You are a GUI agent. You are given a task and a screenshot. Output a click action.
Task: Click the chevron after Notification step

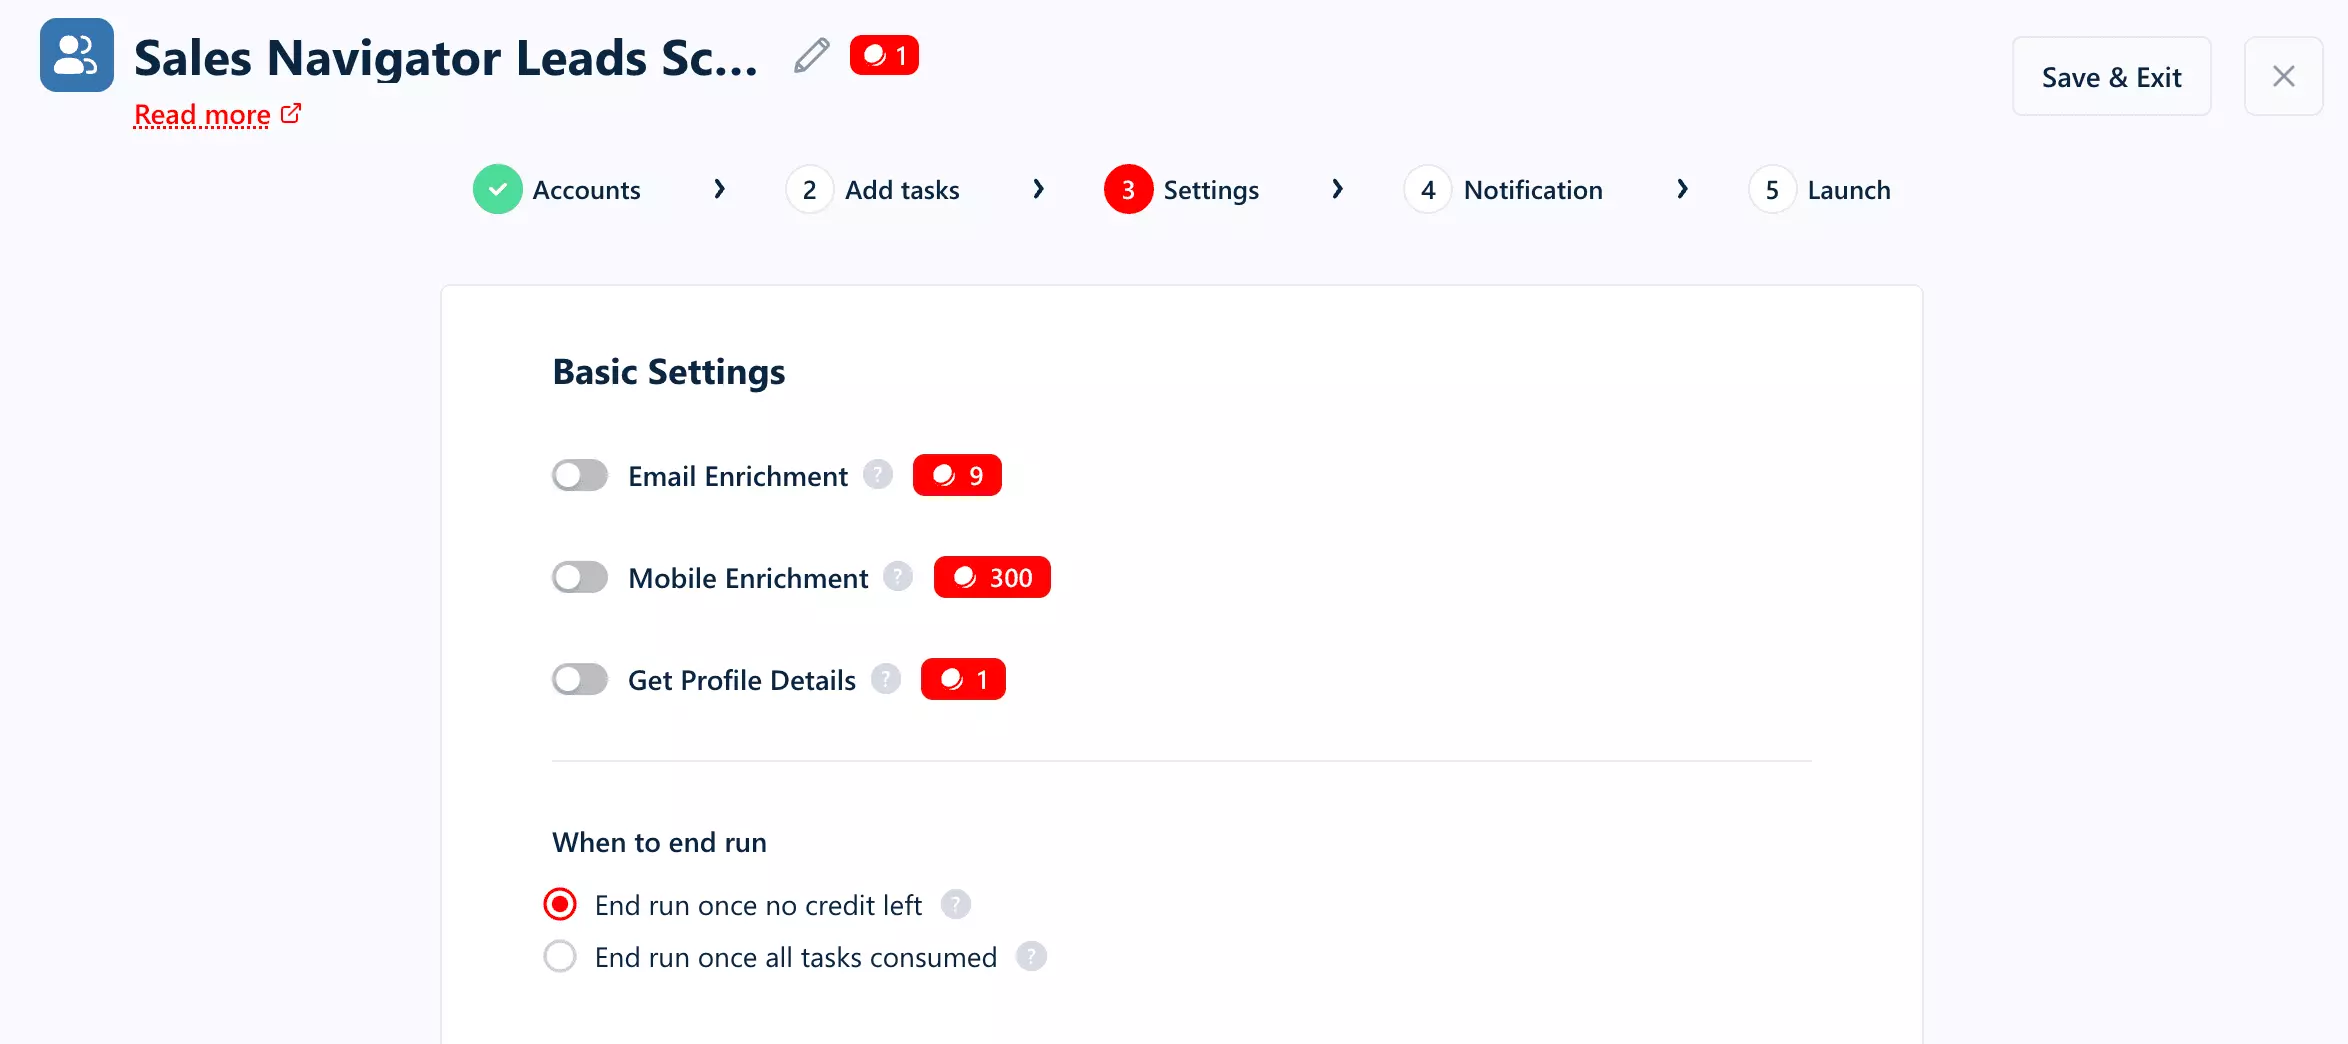[x=1682, y=189]
